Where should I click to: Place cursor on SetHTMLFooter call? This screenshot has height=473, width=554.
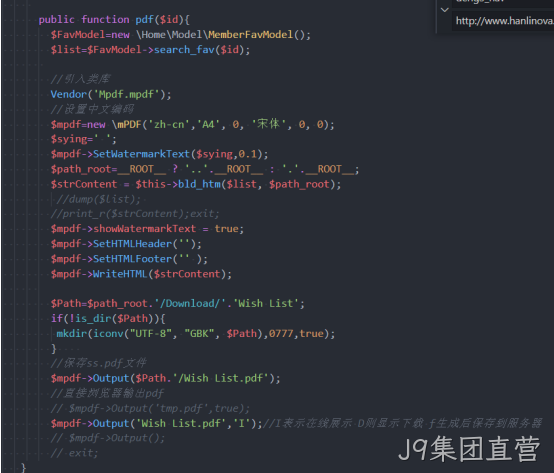pos(132,259)
